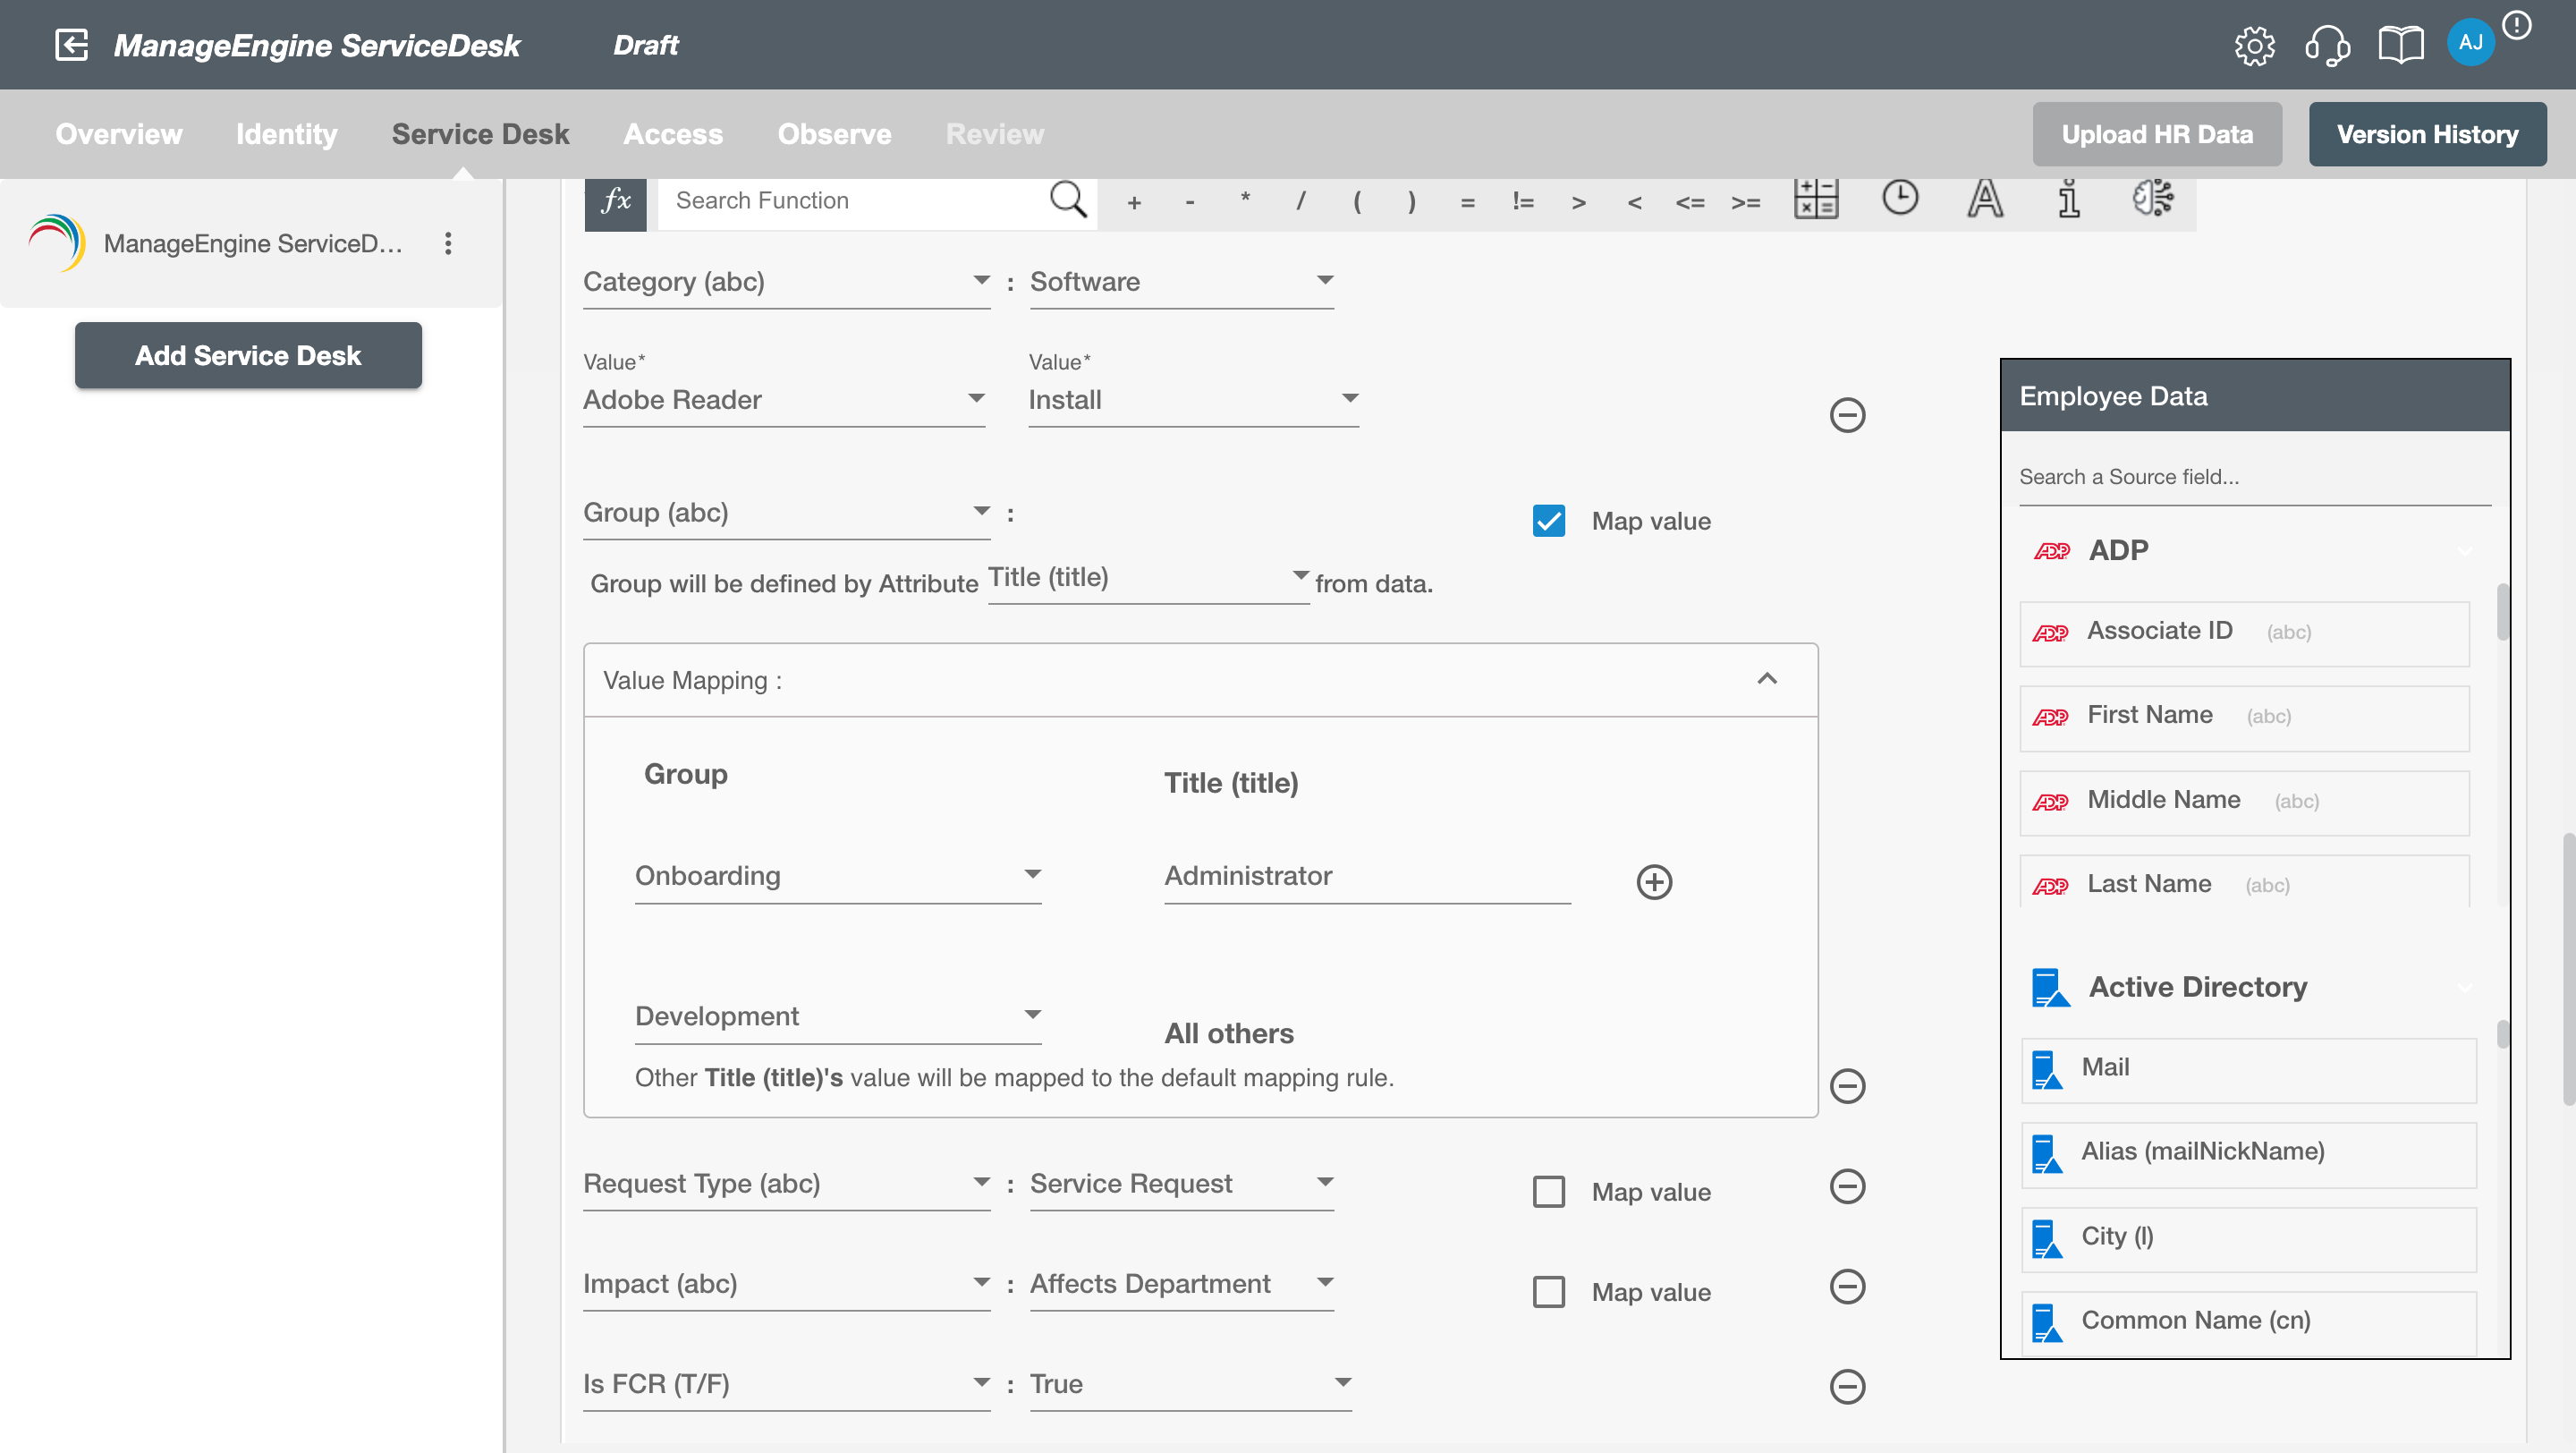This screenshot has height=1453, width=2576.
Task: Click the Upload HR Data button
Action: (x=2158, y=132)
